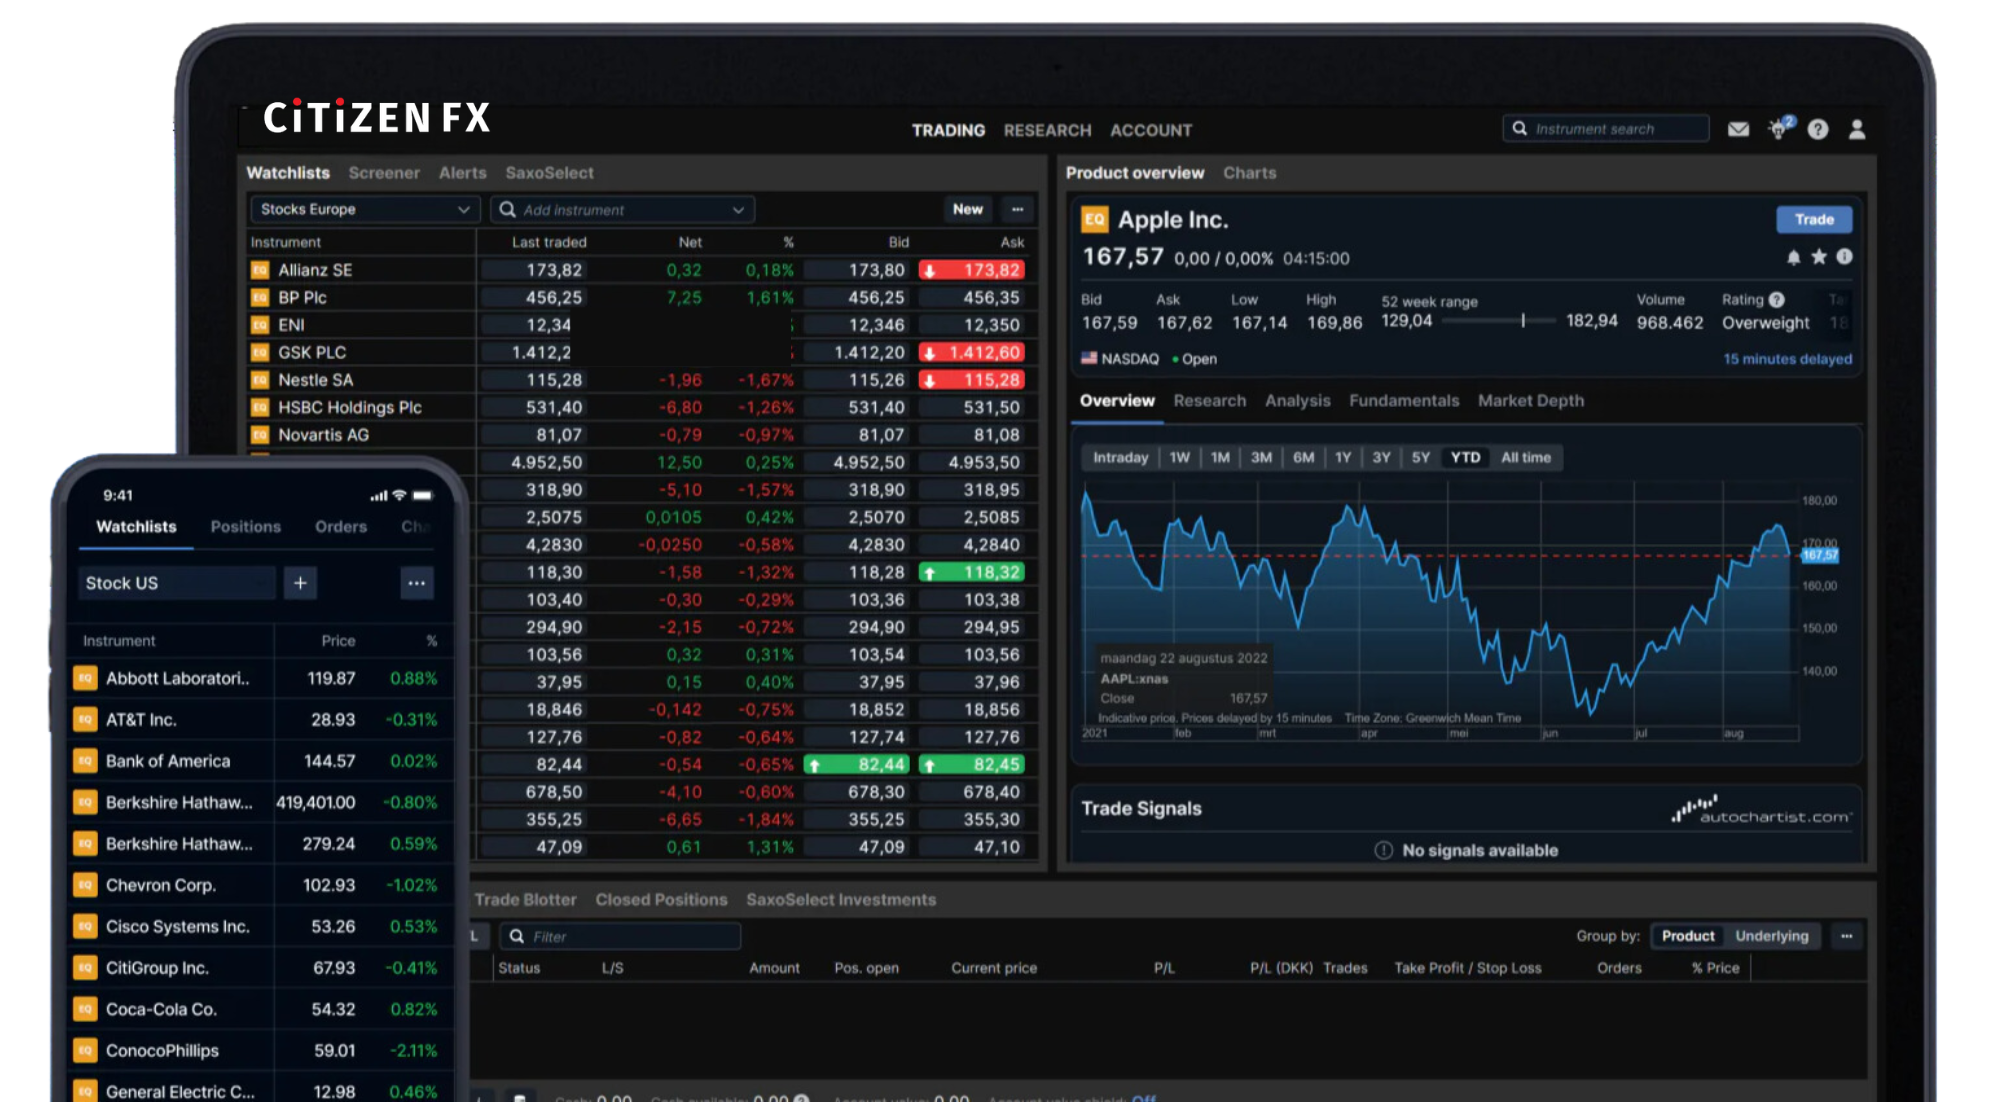Open the three-dot menu in phone watchlist
The height and width of the screenshot is (1102, 2004).
[417, 583]
